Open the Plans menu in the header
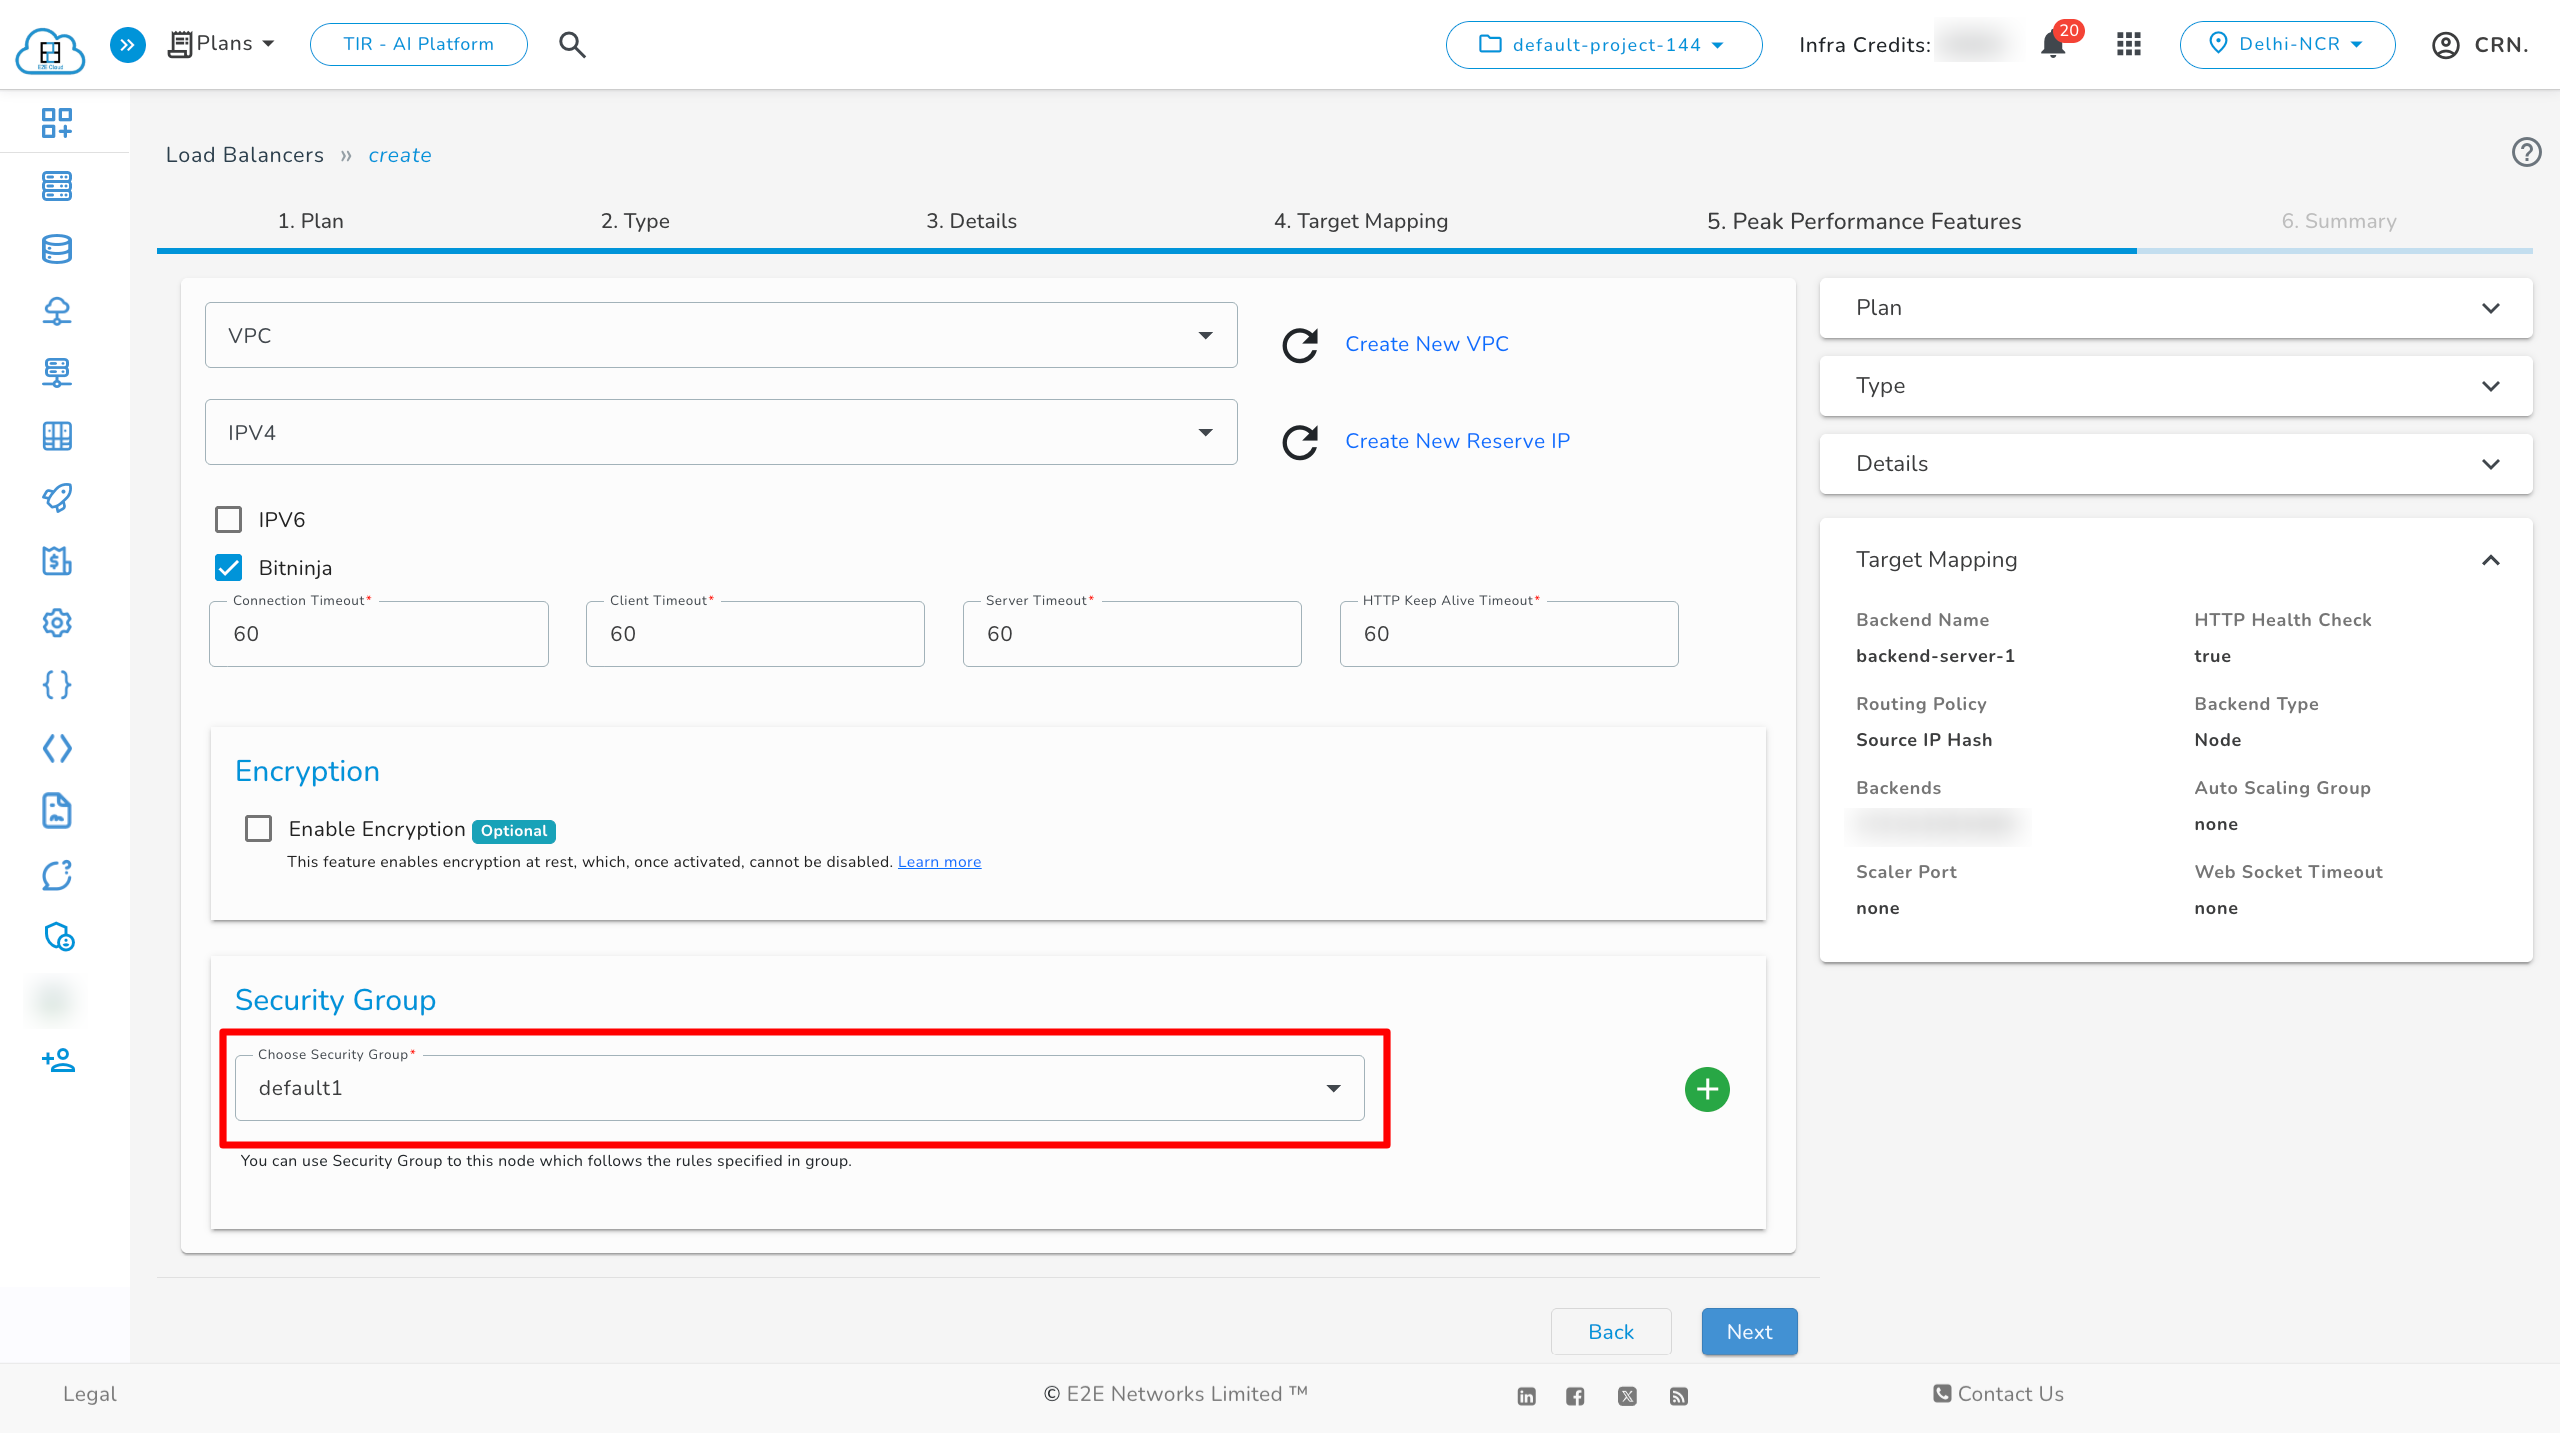This screenshot has height=1435, width=2560. point(221,43)
